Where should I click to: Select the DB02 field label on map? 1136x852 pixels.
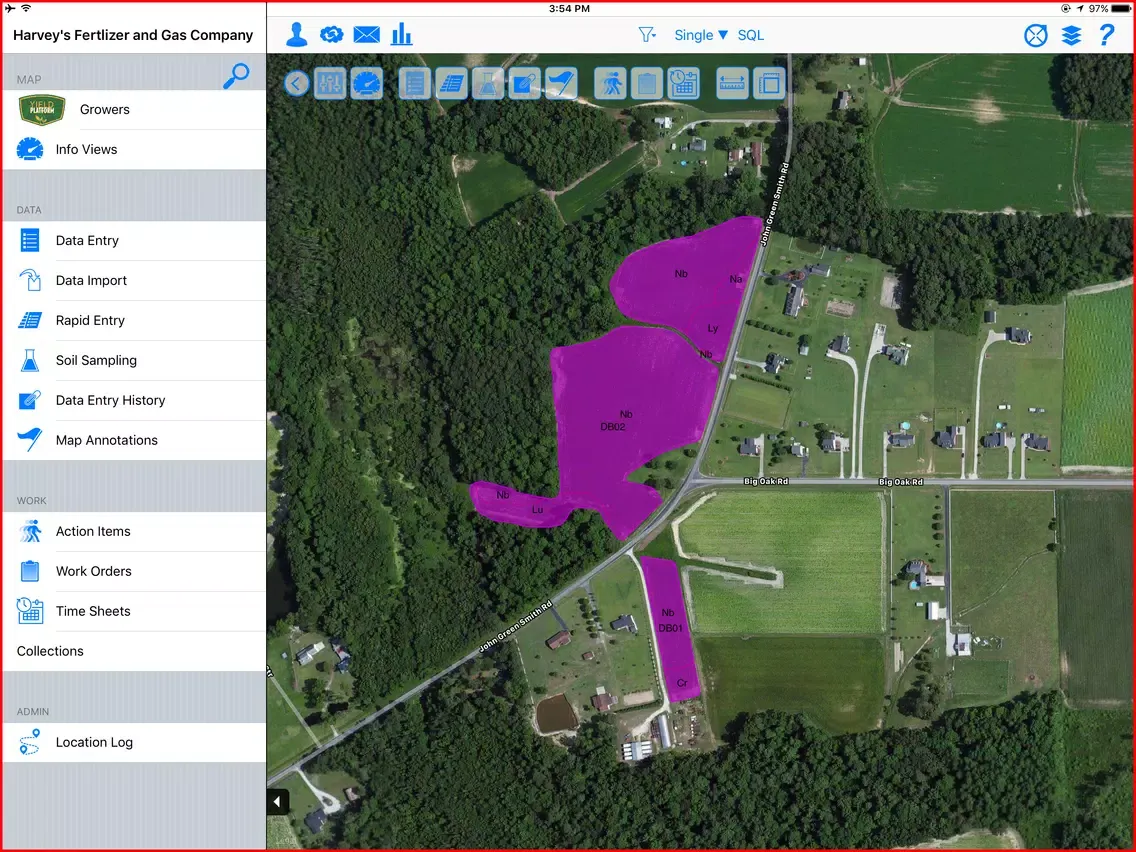613,427
